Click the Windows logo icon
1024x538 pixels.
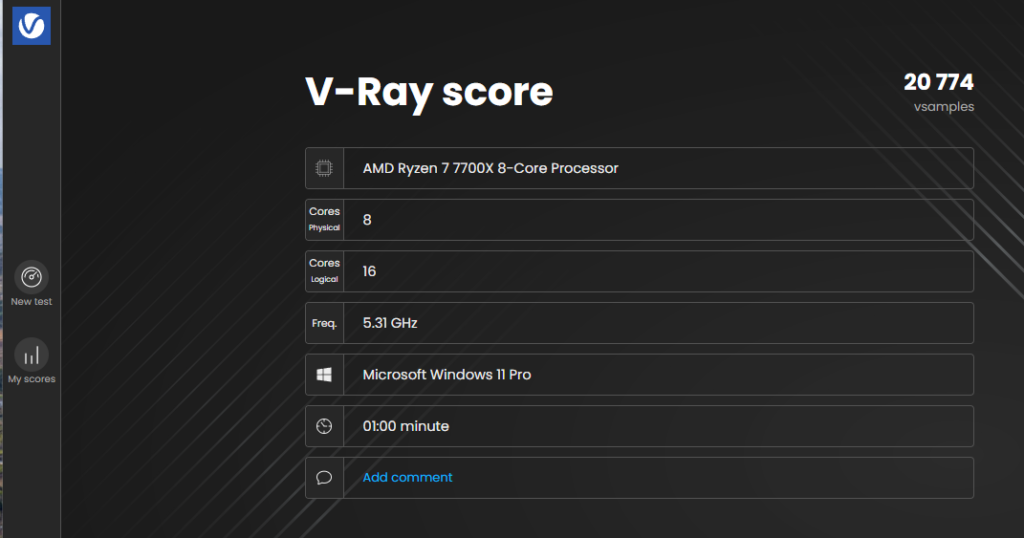coord(324,375)
